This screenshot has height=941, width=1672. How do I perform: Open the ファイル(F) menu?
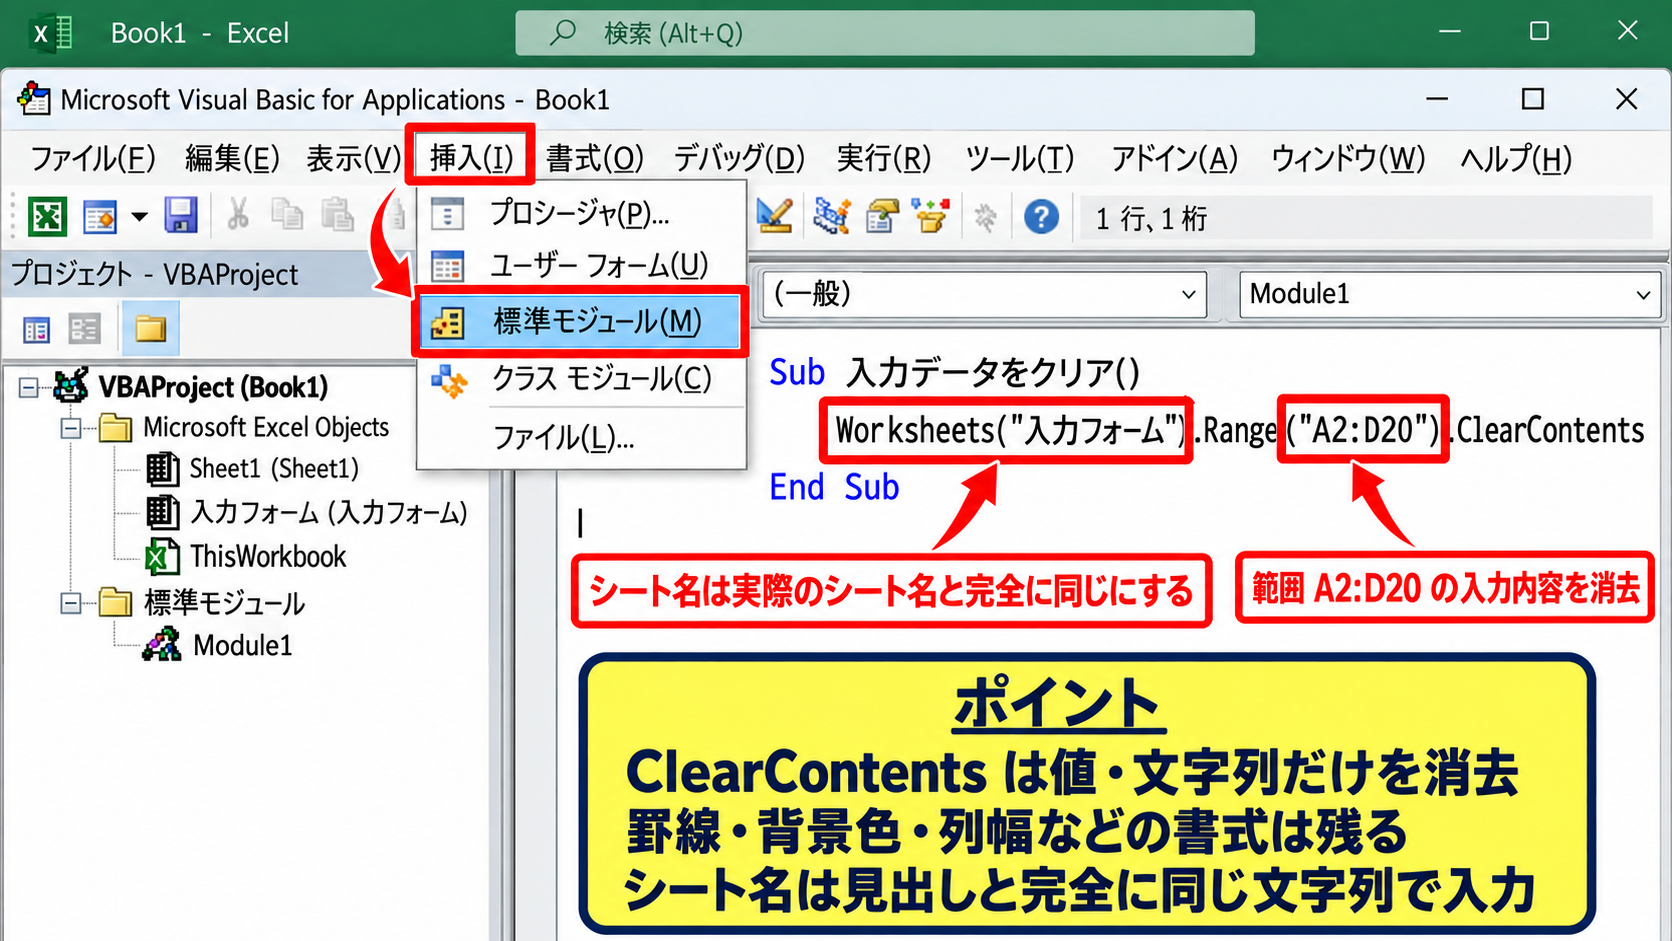coord(93,158)
